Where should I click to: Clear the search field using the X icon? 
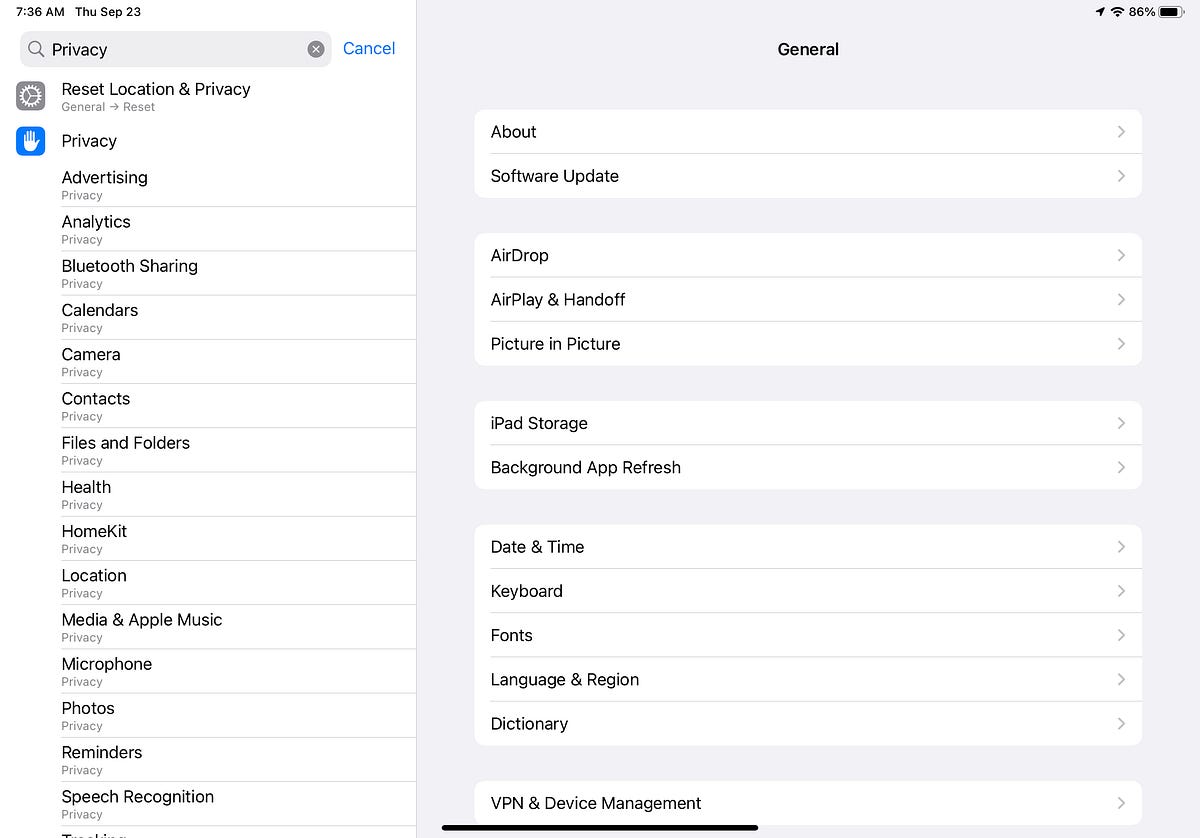coord(316,48)
